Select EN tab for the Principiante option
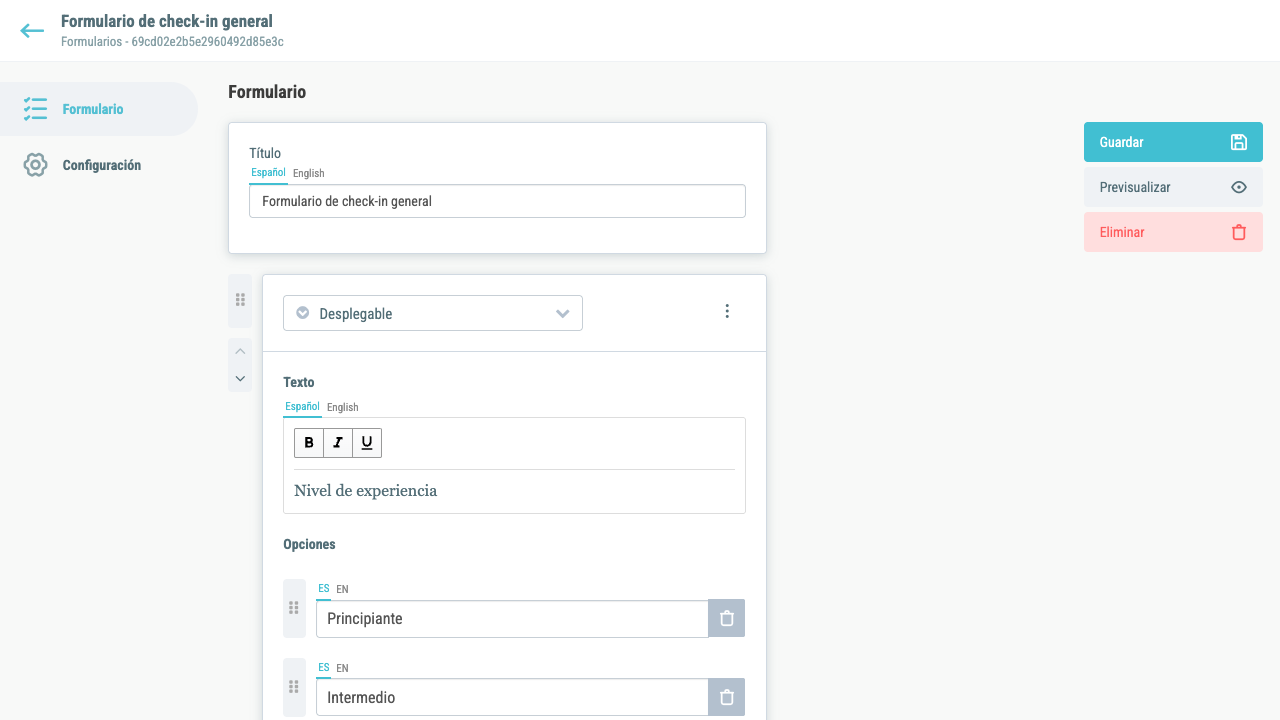 click(342, 589)
